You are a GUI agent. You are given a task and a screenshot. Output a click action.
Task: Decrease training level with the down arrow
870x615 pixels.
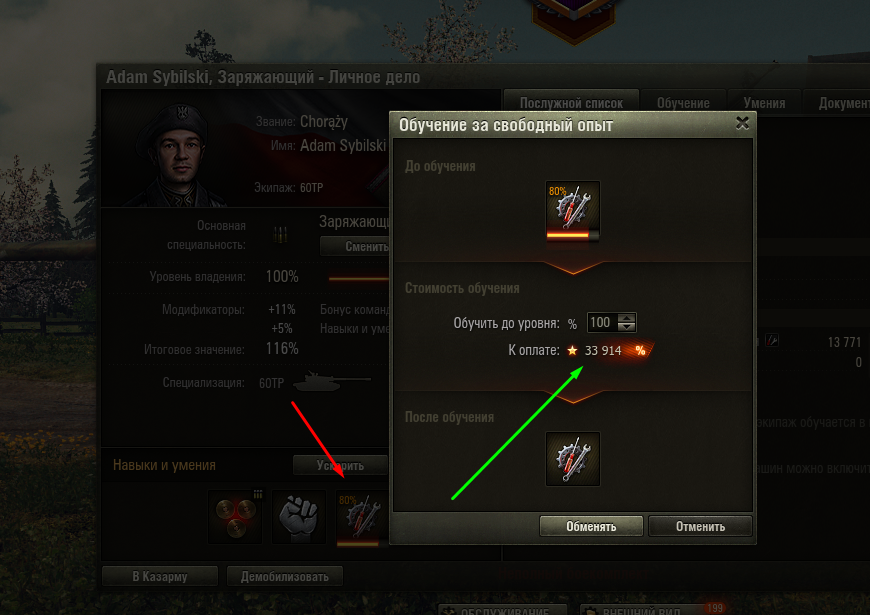pyautogui.click(x=626, y=327)
